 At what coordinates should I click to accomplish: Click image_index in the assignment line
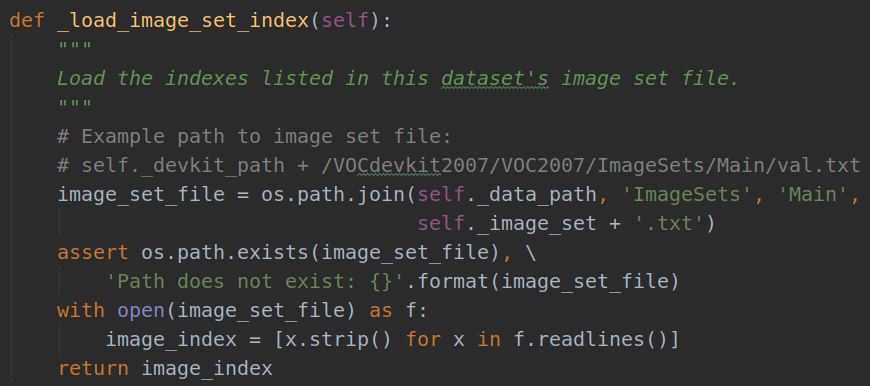click(x=171, y=339)
